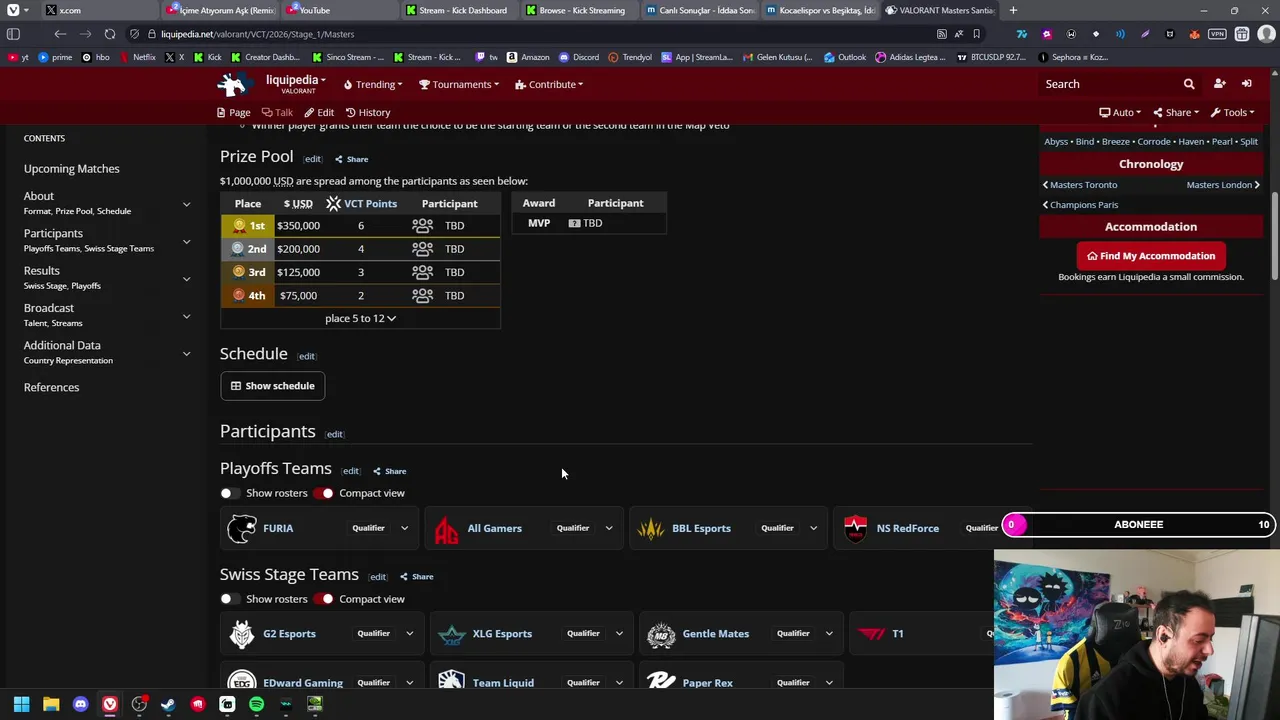This screenshot has width=1280, height=720.
Task: Open the Tournaments menu
Action: [459, 84]
